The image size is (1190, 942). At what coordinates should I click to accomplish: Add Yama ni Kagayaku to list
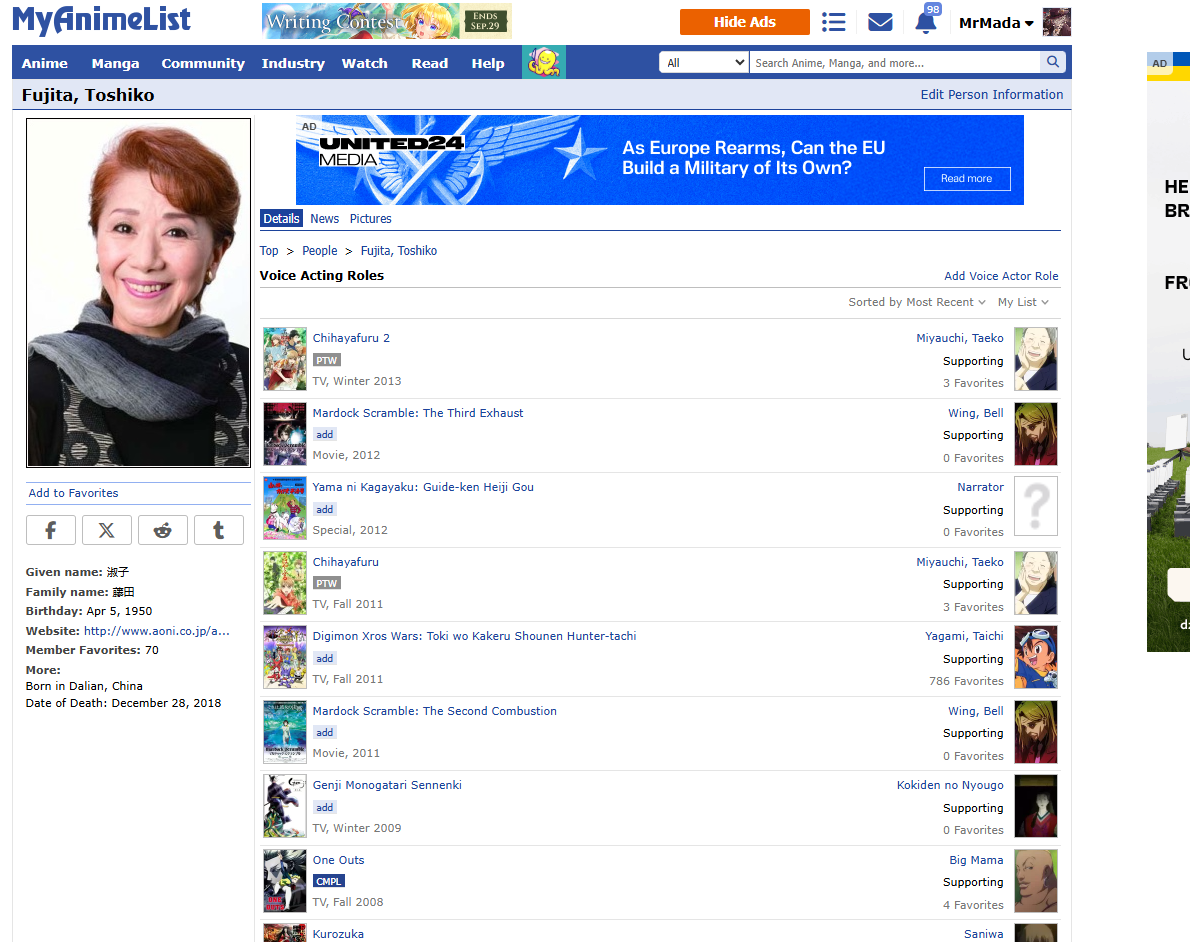point(325,509)
